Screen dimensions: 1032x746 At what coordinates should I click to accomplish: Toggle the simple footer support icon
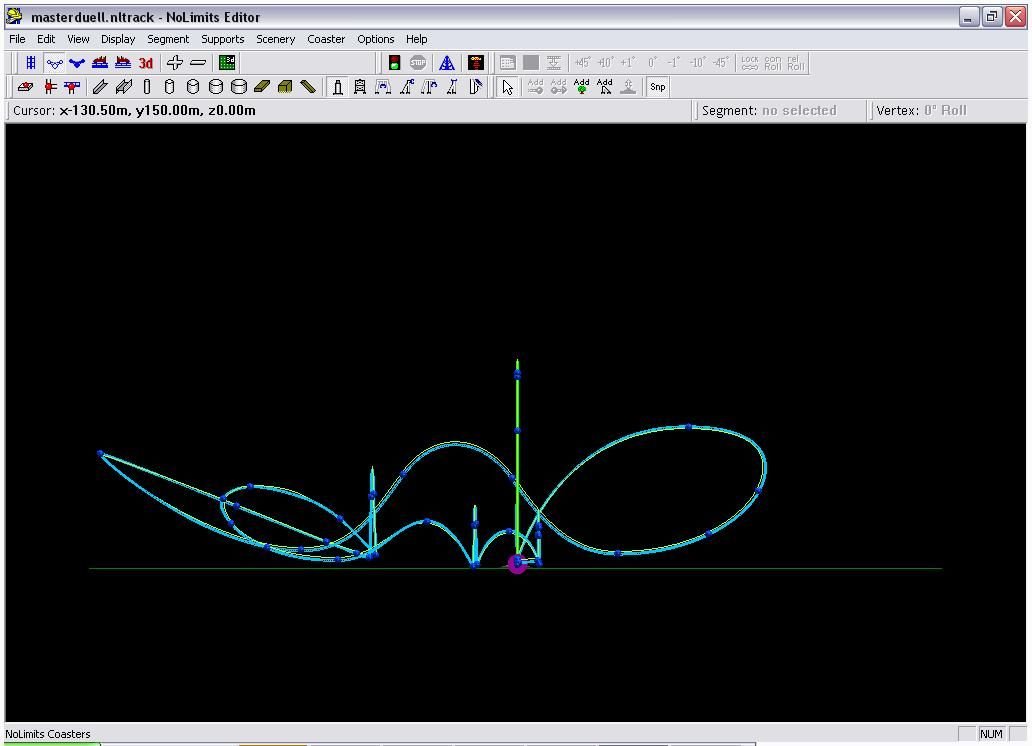tap(337, 86)
